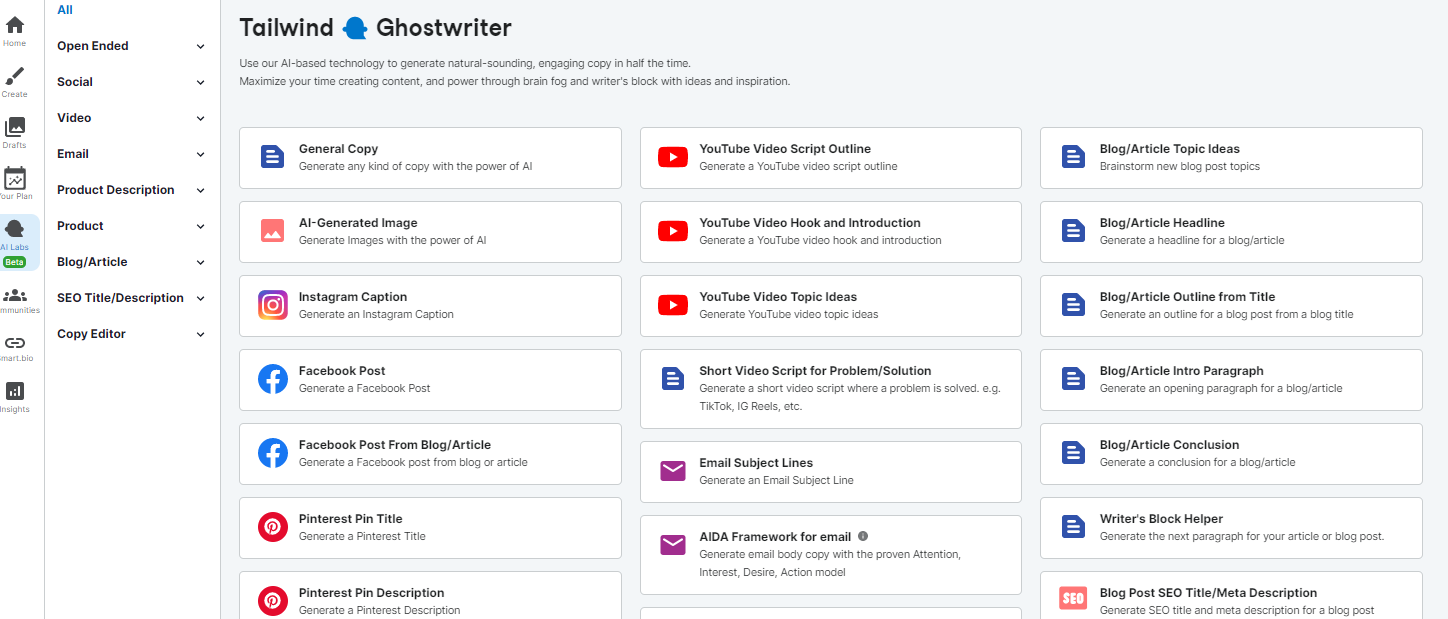The image size is (1448, 619).
Task: Open the Home icon in sidebar
Action: 15,26
